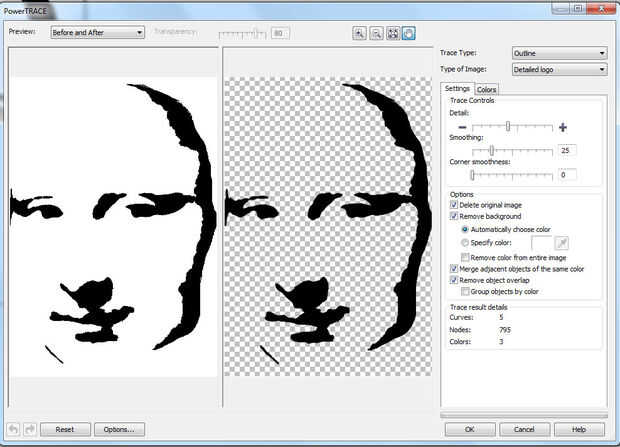Uncheck Delete original image
The width and height of the screenshot is (620, 447).
(x=455, y=204)
